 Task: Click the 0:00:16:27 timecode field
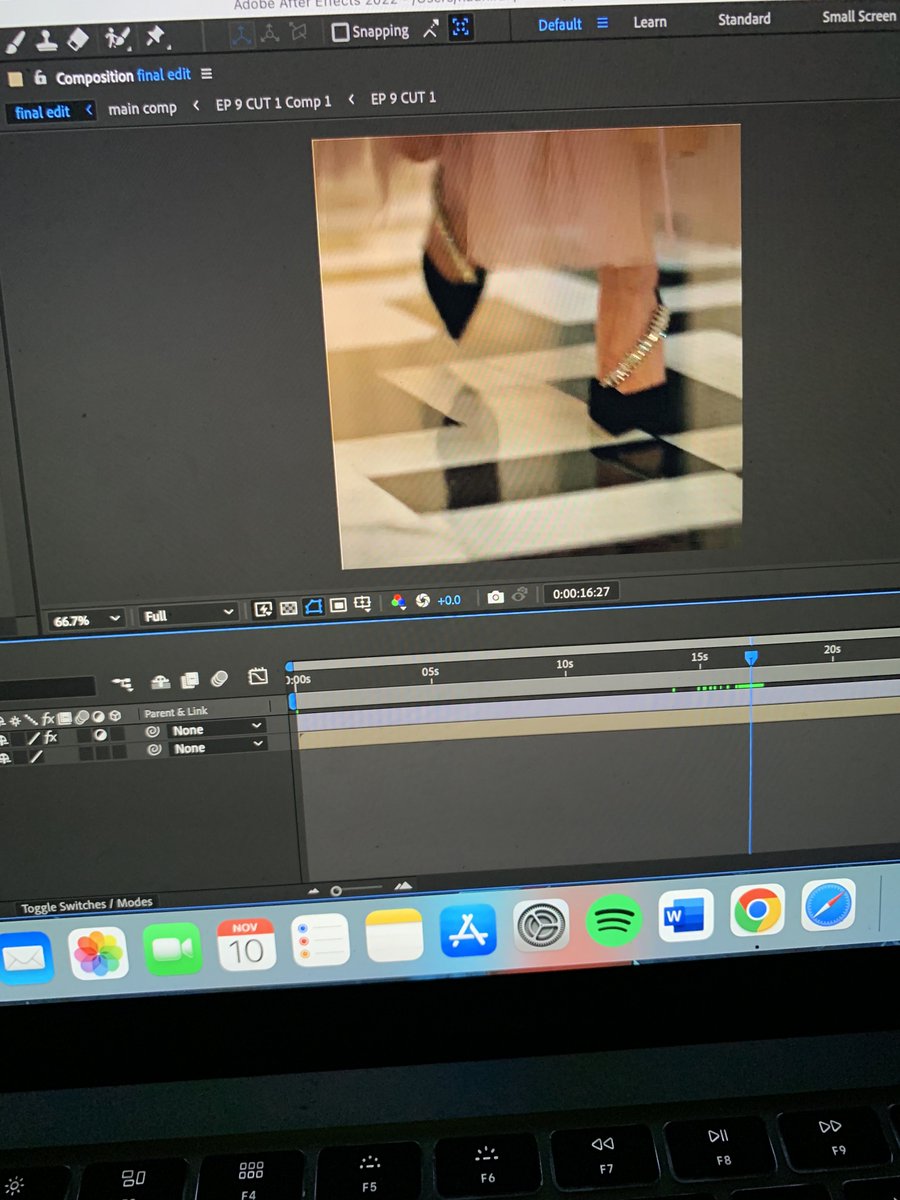pos(581,592)
